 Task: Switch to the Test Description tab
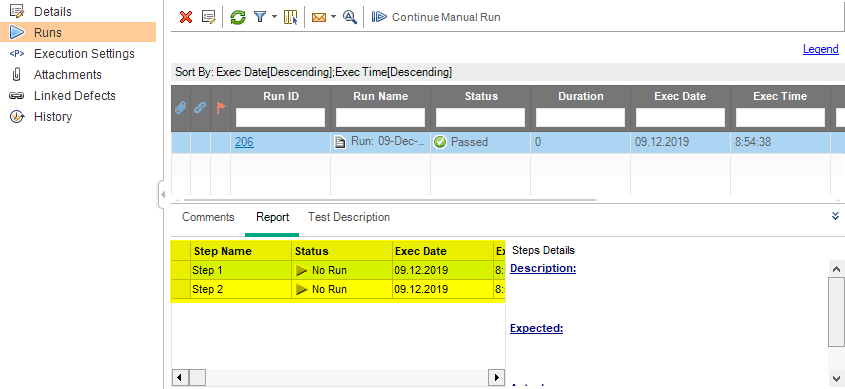tap(349, 217)
